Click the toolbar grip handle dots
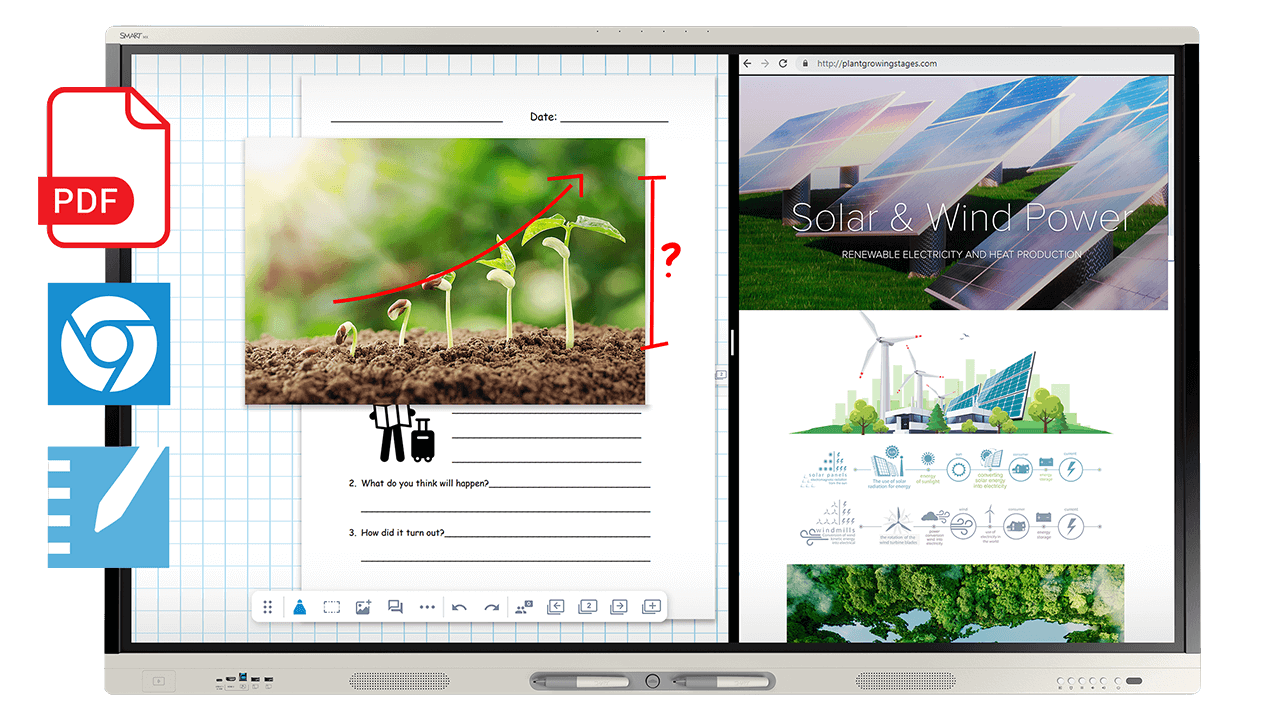 (x=268, y=606)
